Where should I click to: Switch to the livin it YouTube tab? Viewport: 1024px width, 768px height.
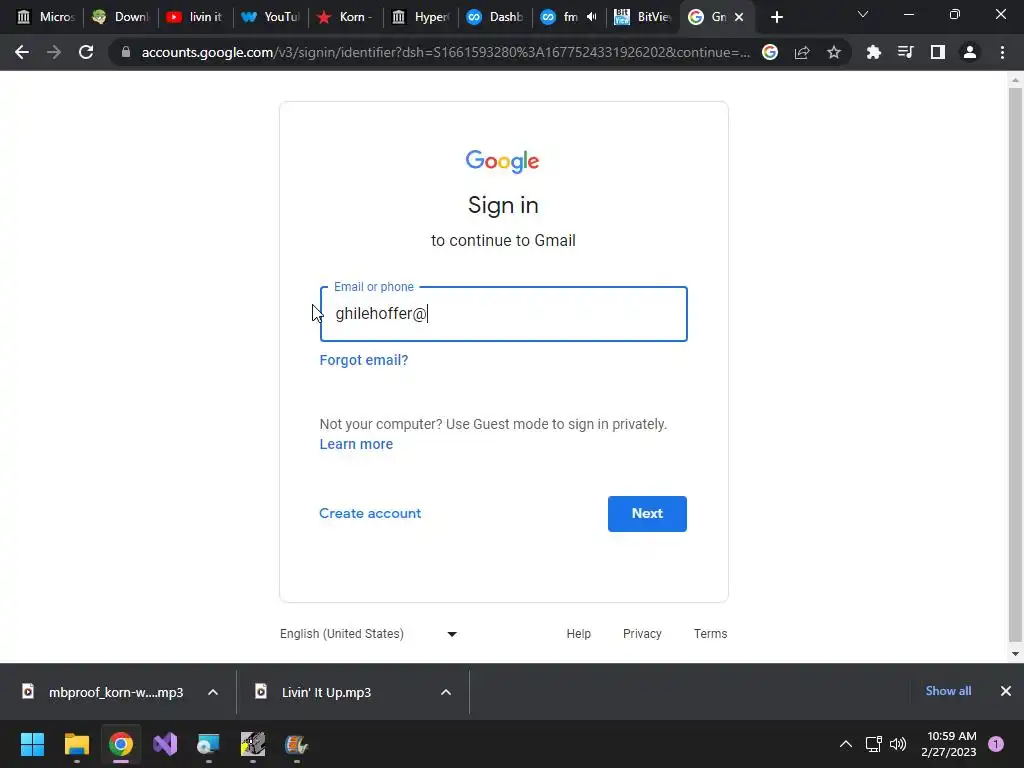[x=196, y=17]
